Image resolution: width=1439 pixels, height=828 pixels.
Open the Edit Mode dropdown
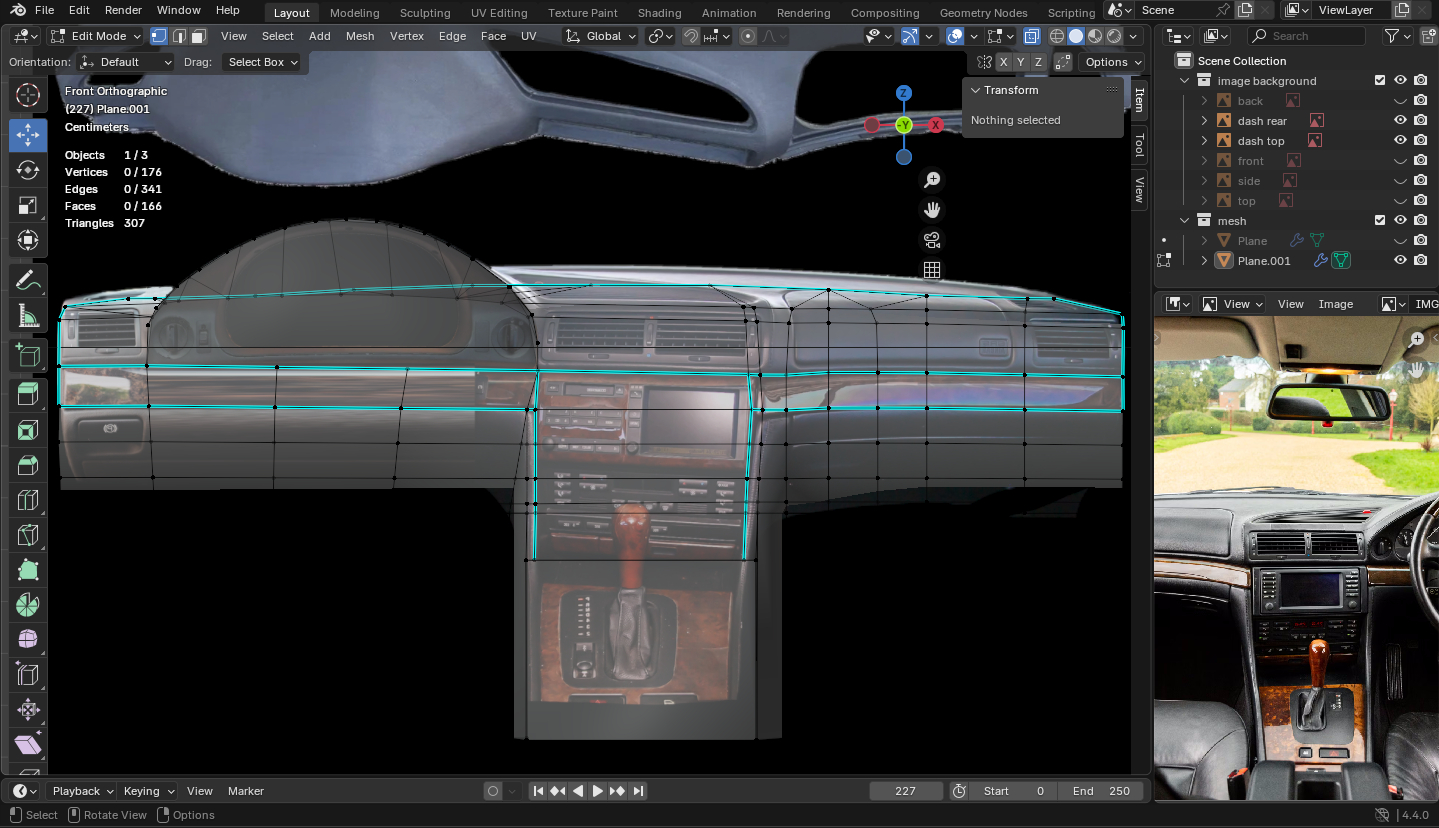pos(96,36)
